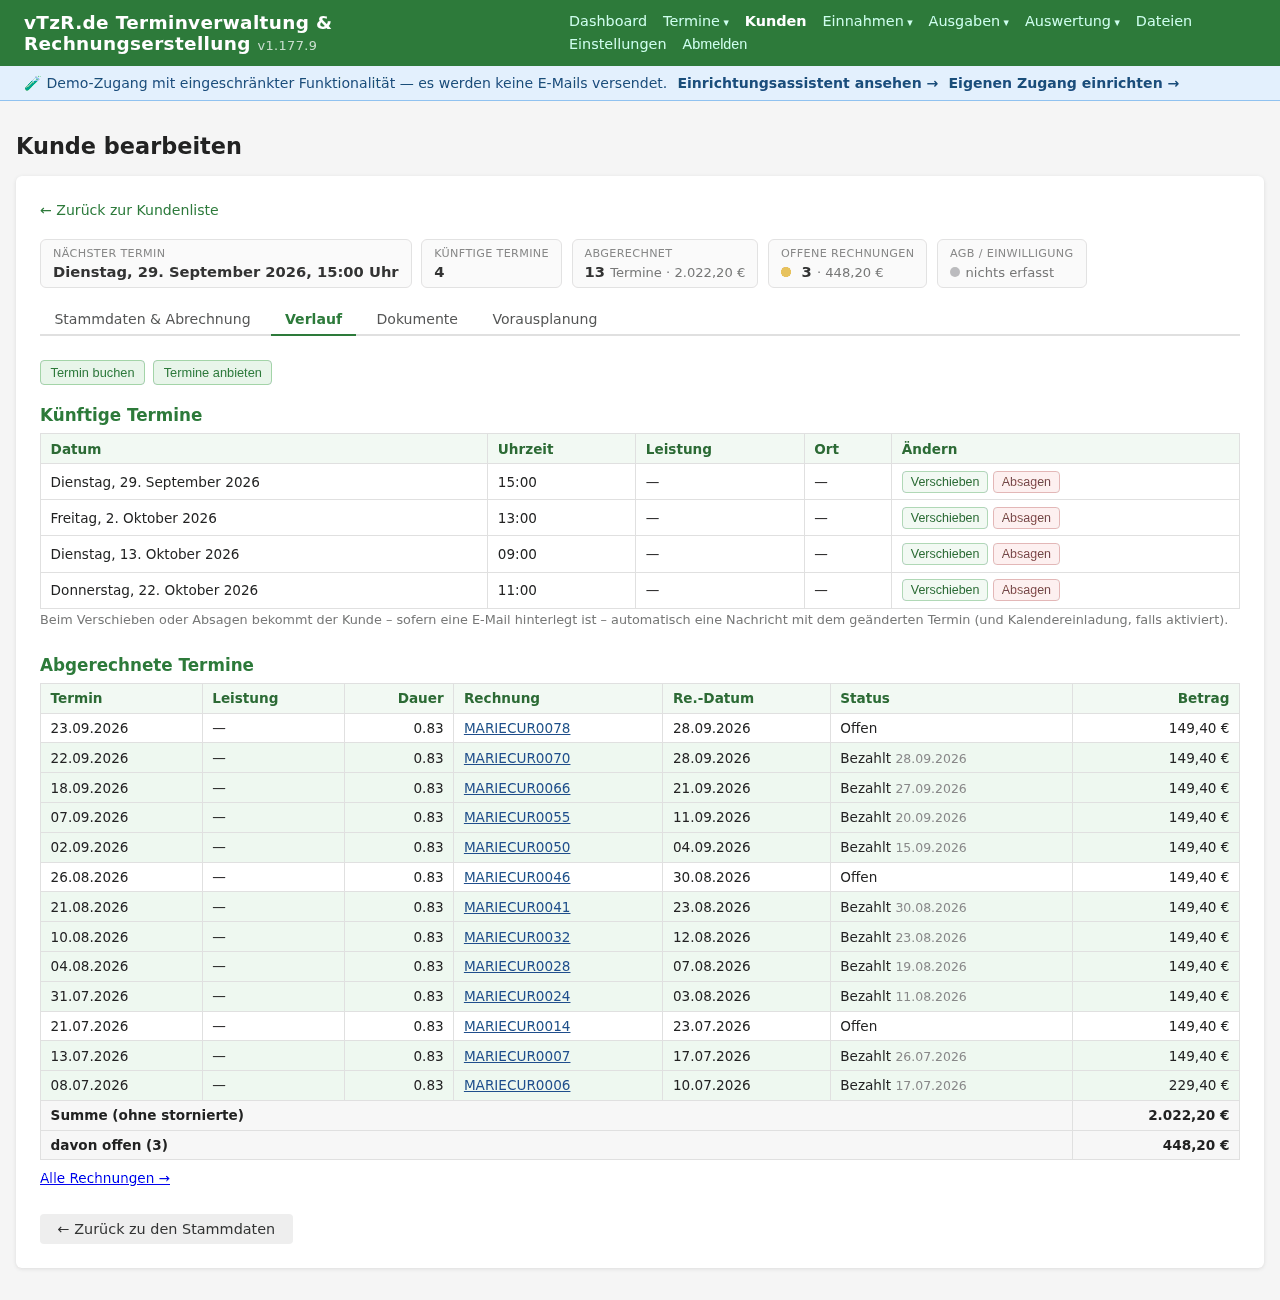Screen dimensions: 1280x1300
Task: Follow Einrichtungsassistent ansehen link
Action: [x=808, y=83]
